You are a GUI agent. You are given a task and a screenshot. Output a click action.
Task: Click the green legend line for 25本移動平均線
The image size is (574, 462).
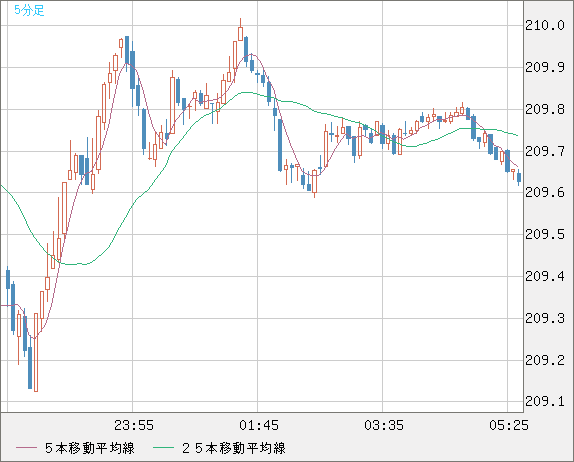coord(163,448)
